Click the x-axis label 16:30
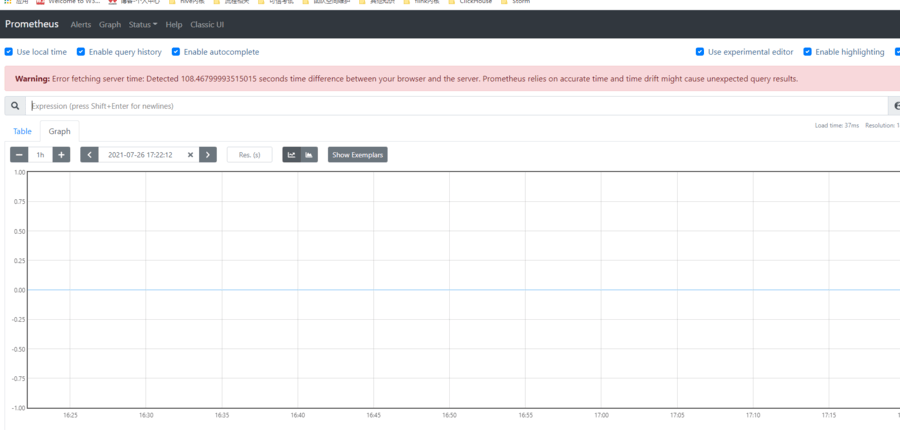This screenshot has width=900, height=430. point(146,414)
